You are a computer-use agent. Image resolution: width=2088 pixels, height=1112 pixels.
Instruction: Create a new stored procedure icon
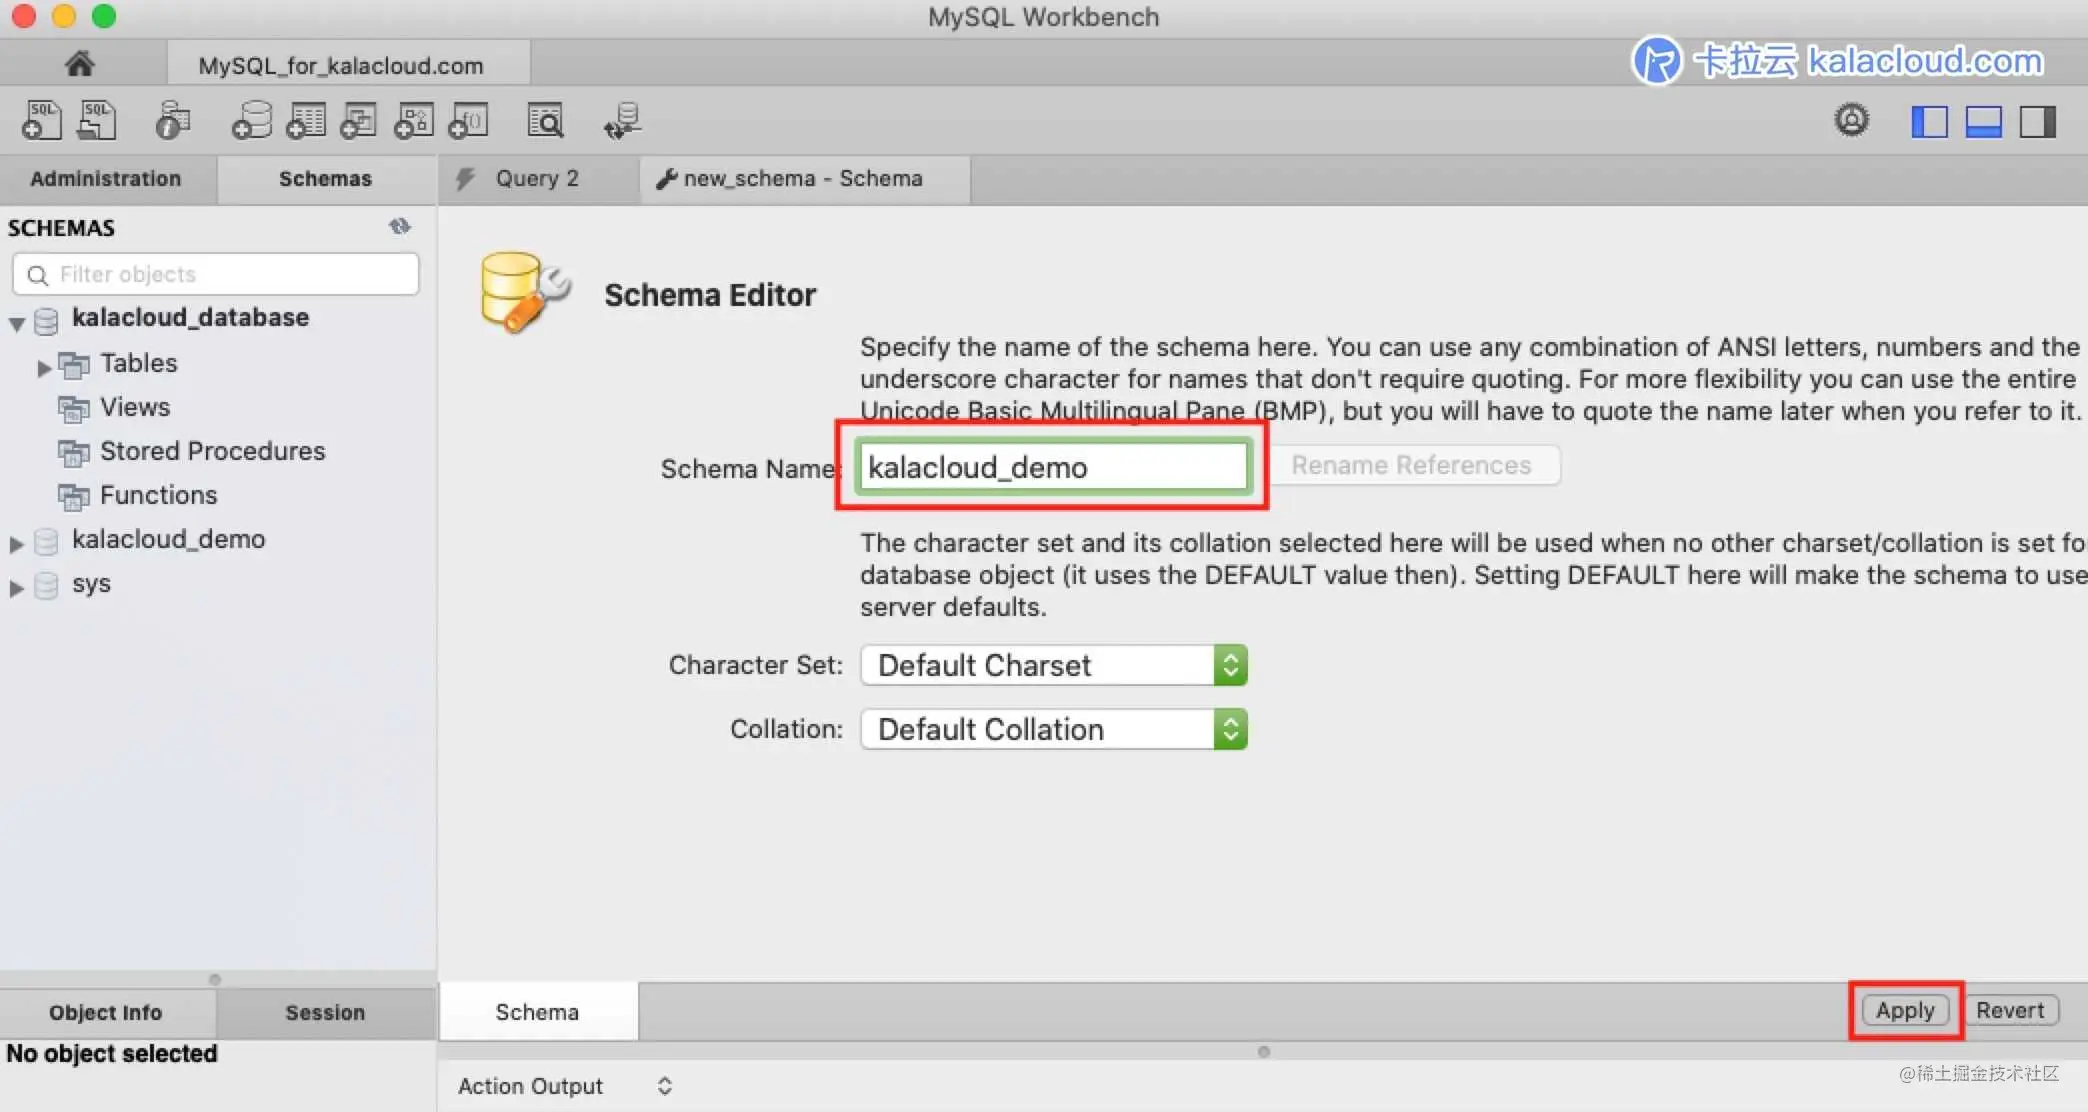click(414, 121)
